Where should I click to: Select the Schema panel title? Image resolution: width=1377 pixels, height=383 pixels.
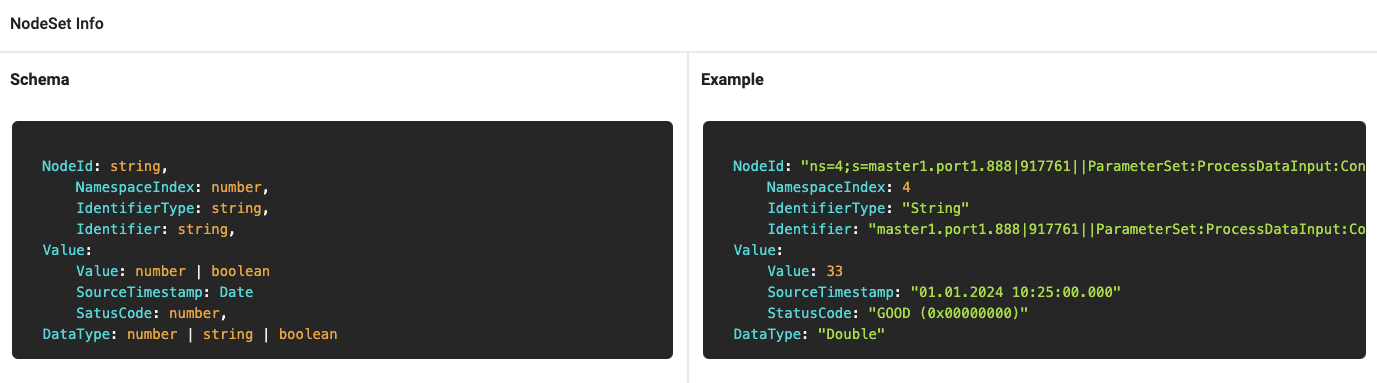[x=39, y=79]
